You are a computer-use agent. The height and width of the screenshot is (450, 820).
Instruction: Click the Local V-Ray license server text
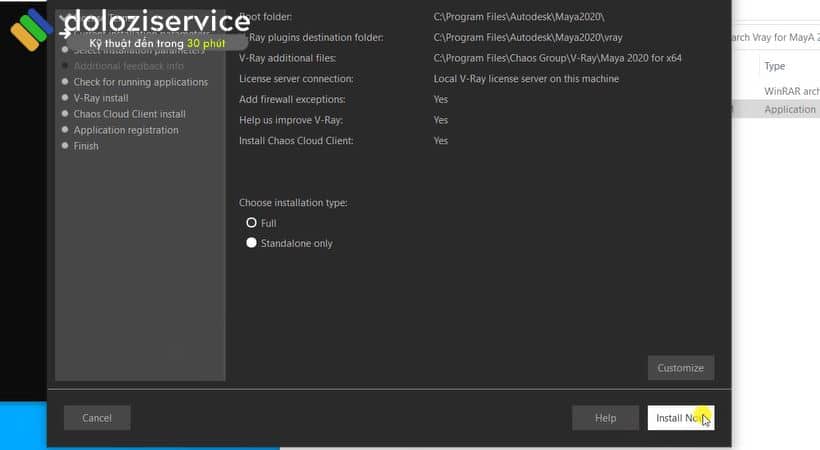(526, 78)
